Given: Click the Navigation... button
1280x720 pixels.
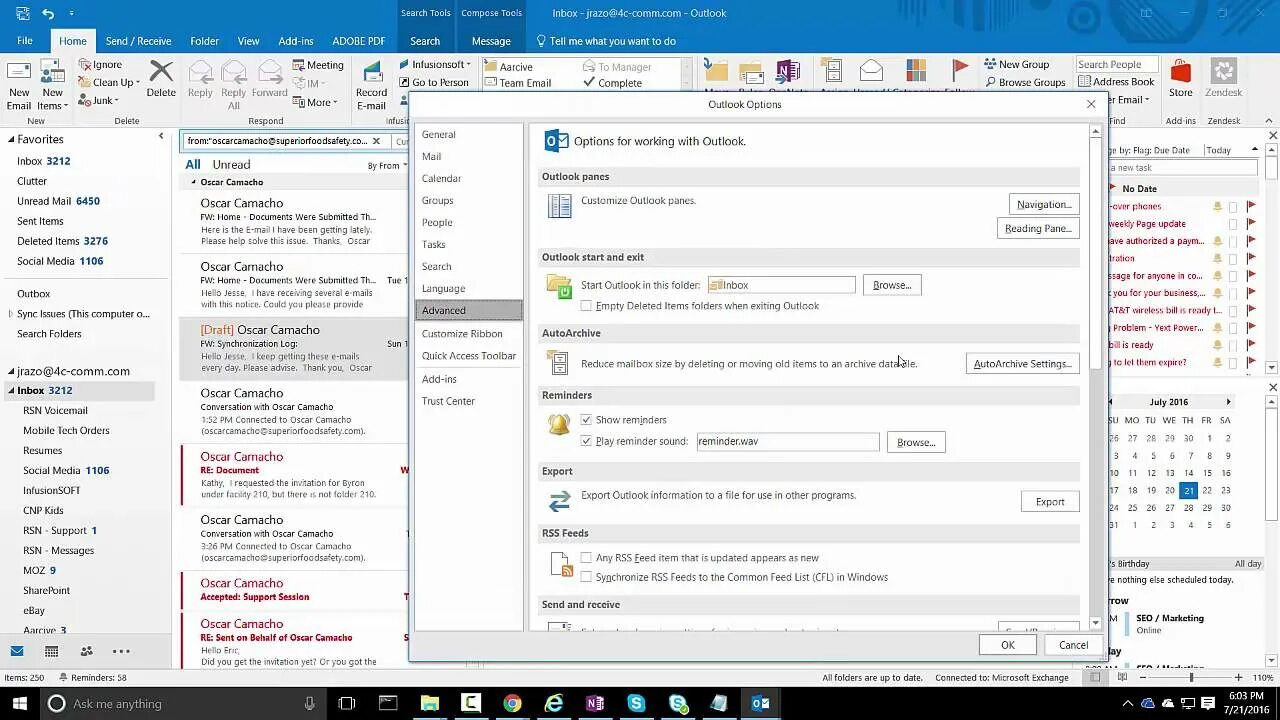Looking at the screenshot, I should coord(1044,204).
